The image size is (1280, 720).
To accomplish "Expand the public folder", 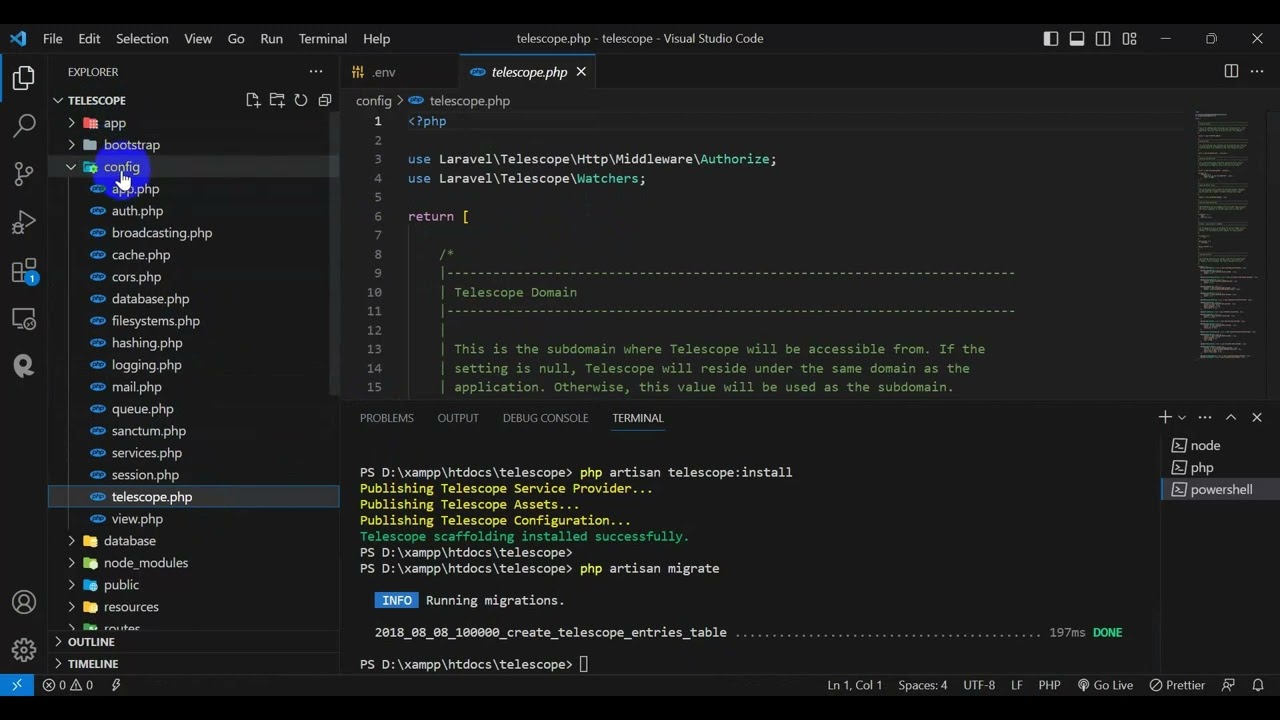I will 71,585.
